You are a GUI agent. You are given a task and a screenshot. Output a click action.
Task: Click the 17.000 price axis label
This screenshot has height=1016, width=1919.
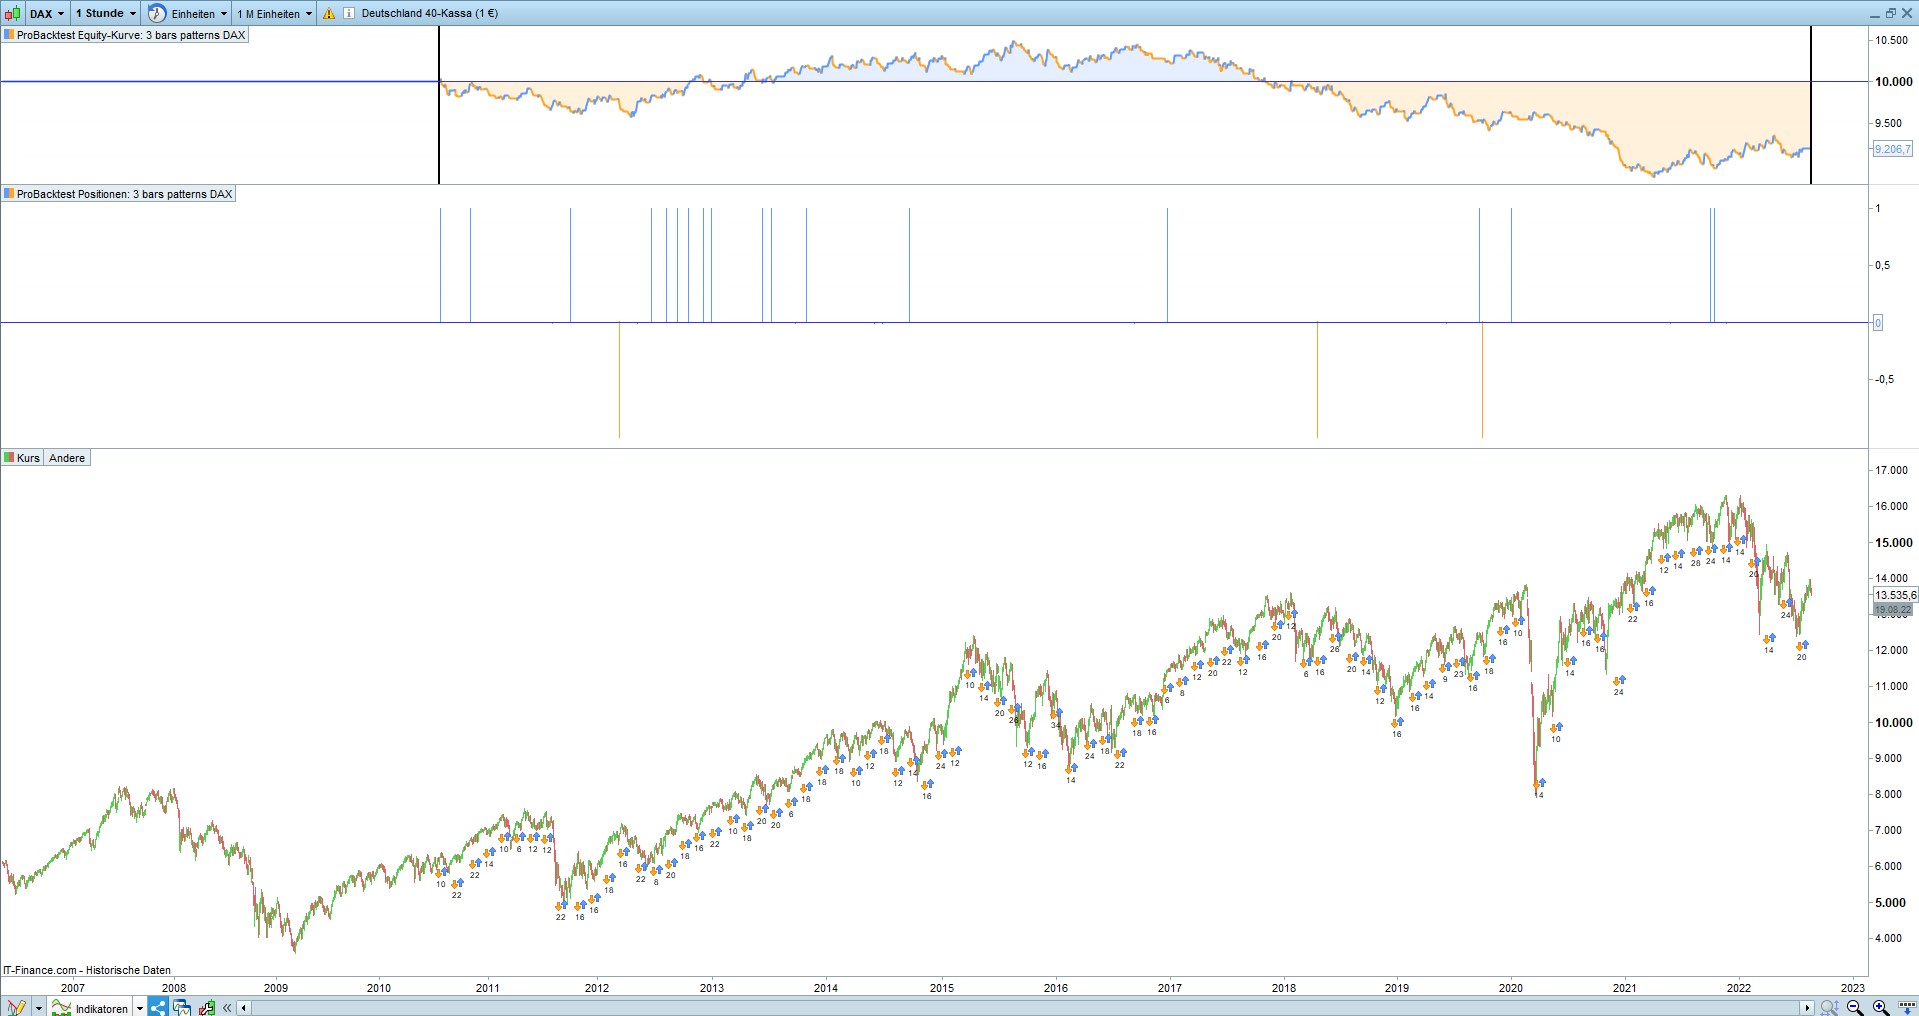click(1891, 470)
